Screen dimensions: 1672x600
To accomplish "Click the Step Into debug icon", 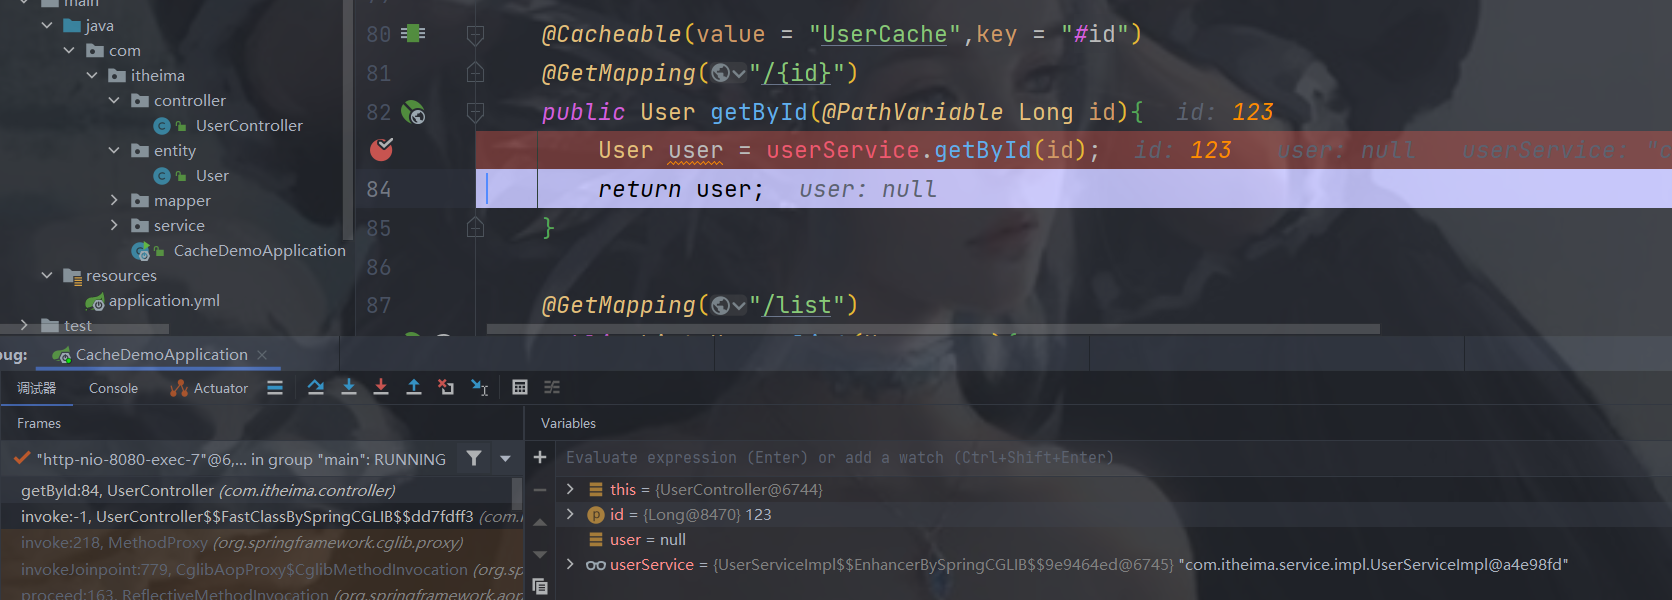I will point(349,388).
